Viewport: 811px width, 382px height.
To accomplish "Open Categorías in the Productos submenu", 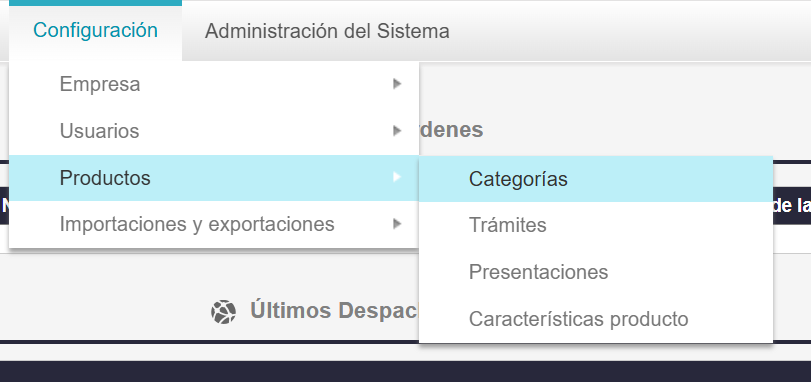I will tap(596, 179).
